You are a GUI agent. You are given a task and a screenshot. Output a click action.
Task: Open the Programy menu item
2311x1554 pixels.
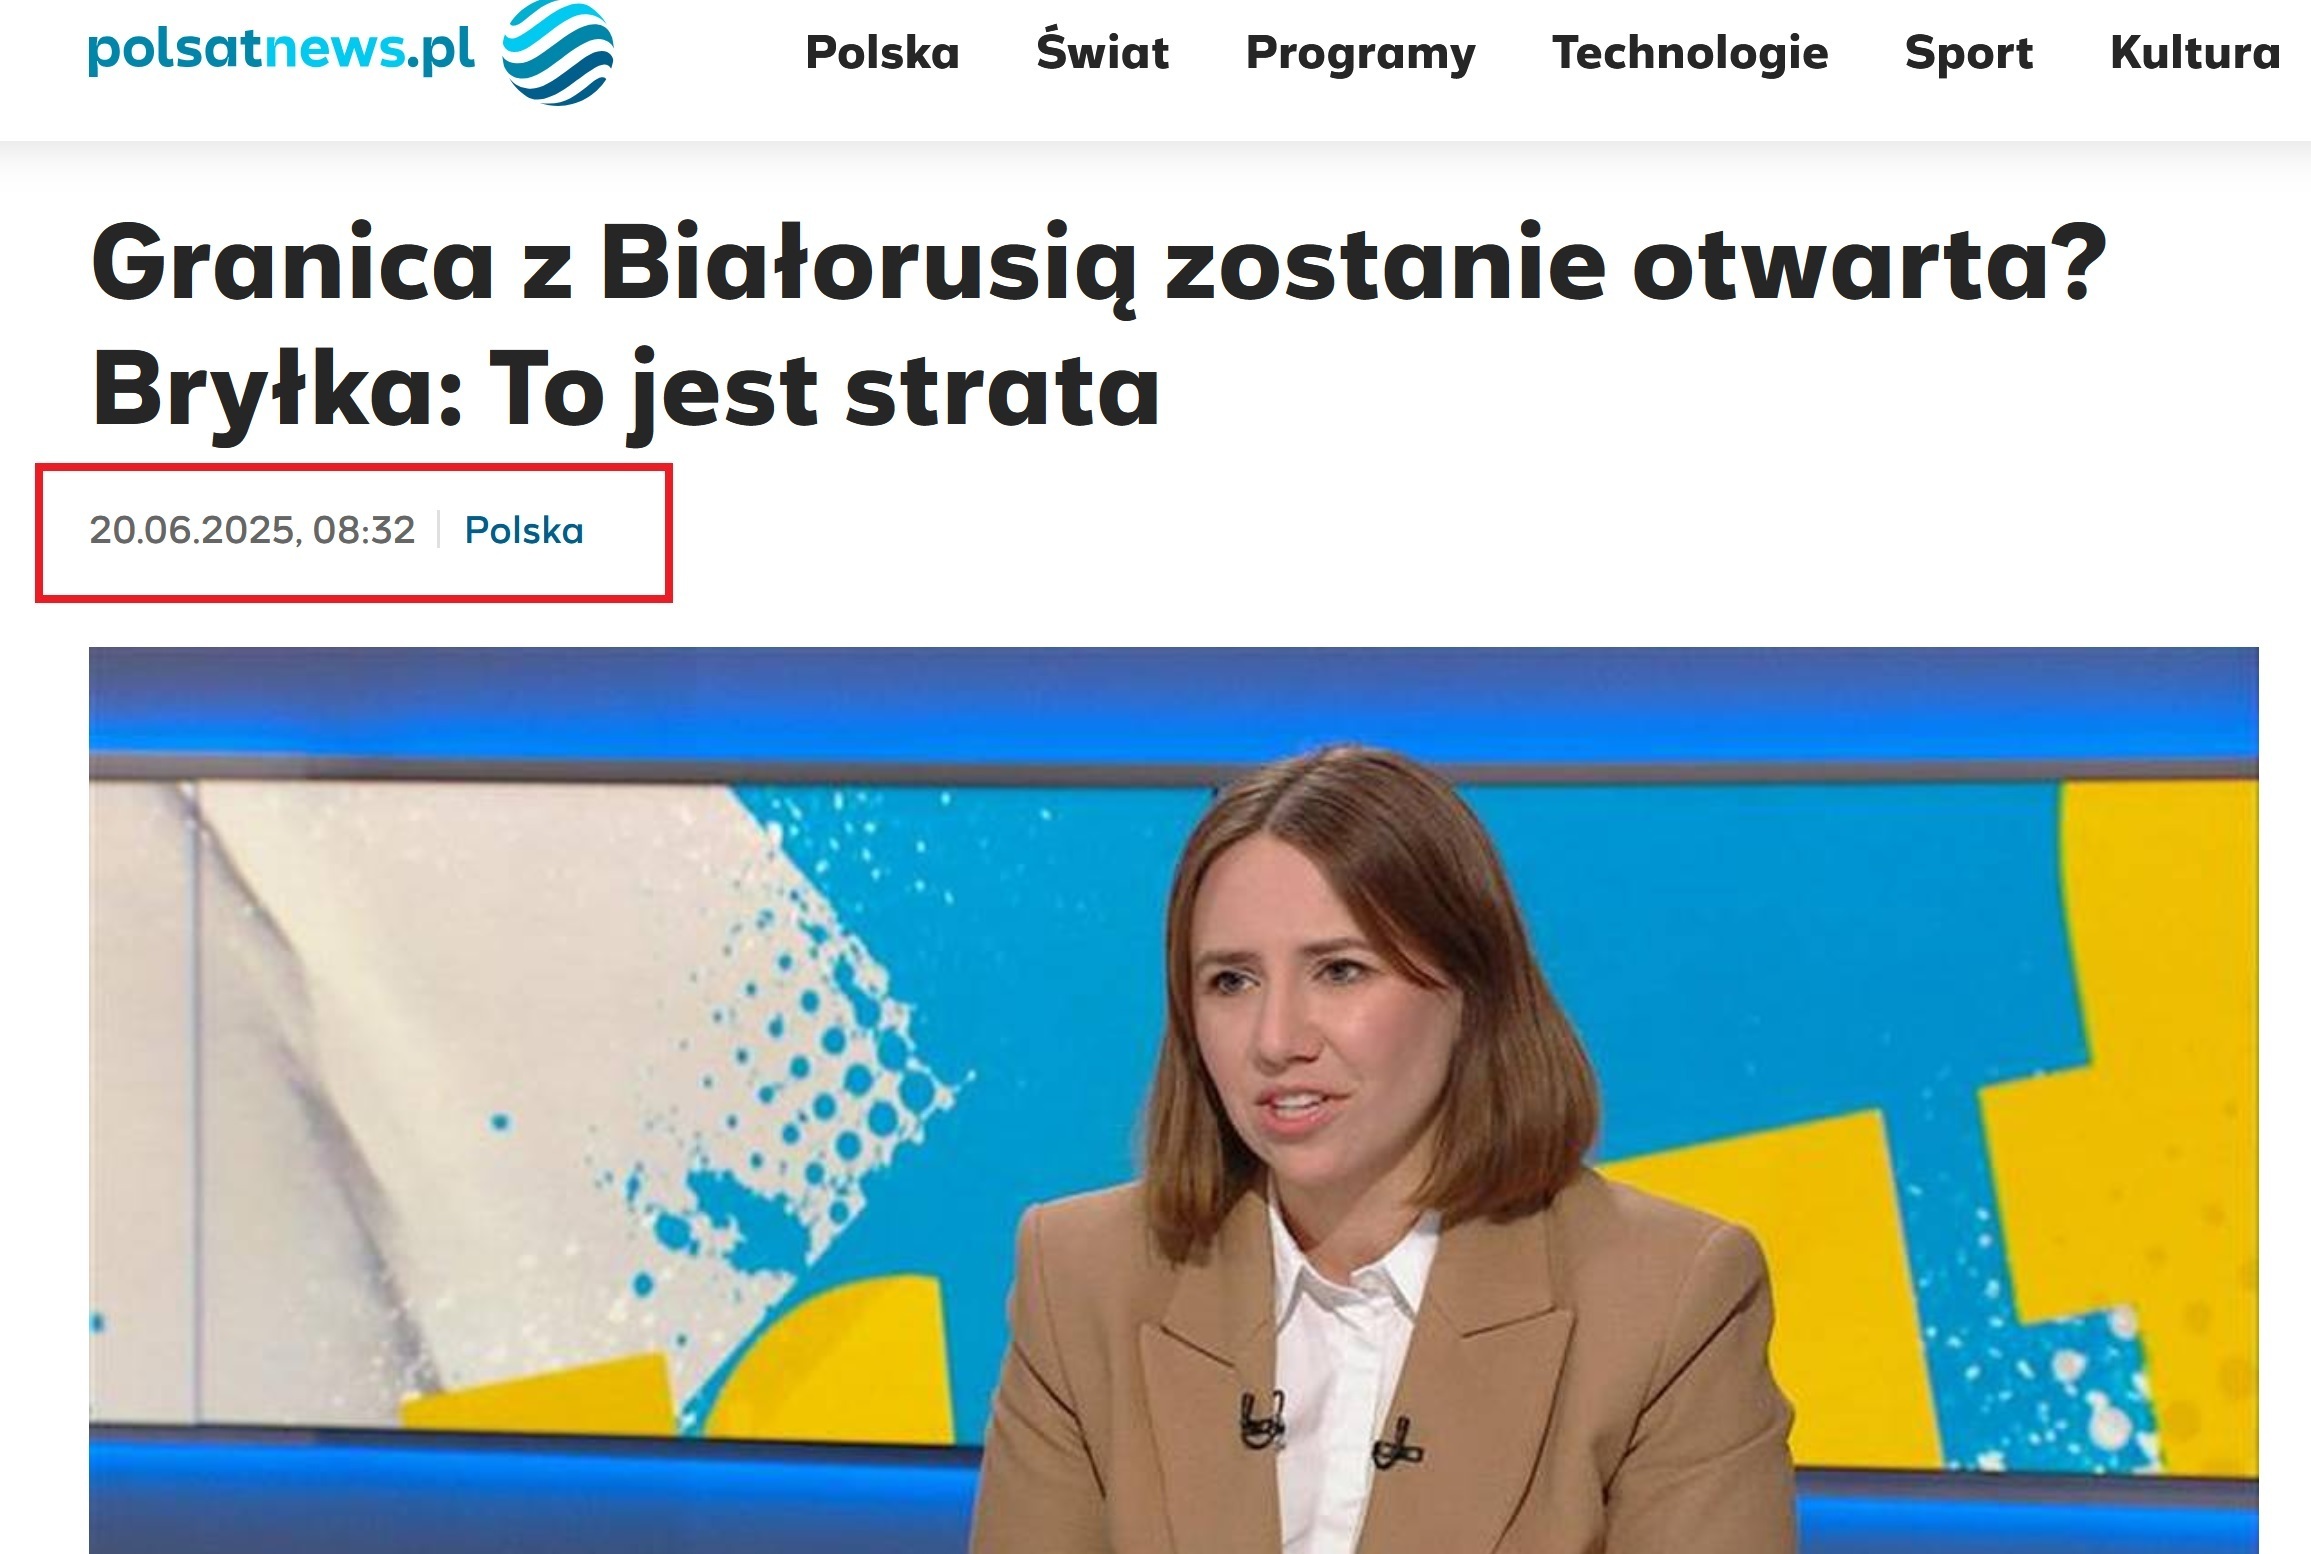[x=1360, y=54]
